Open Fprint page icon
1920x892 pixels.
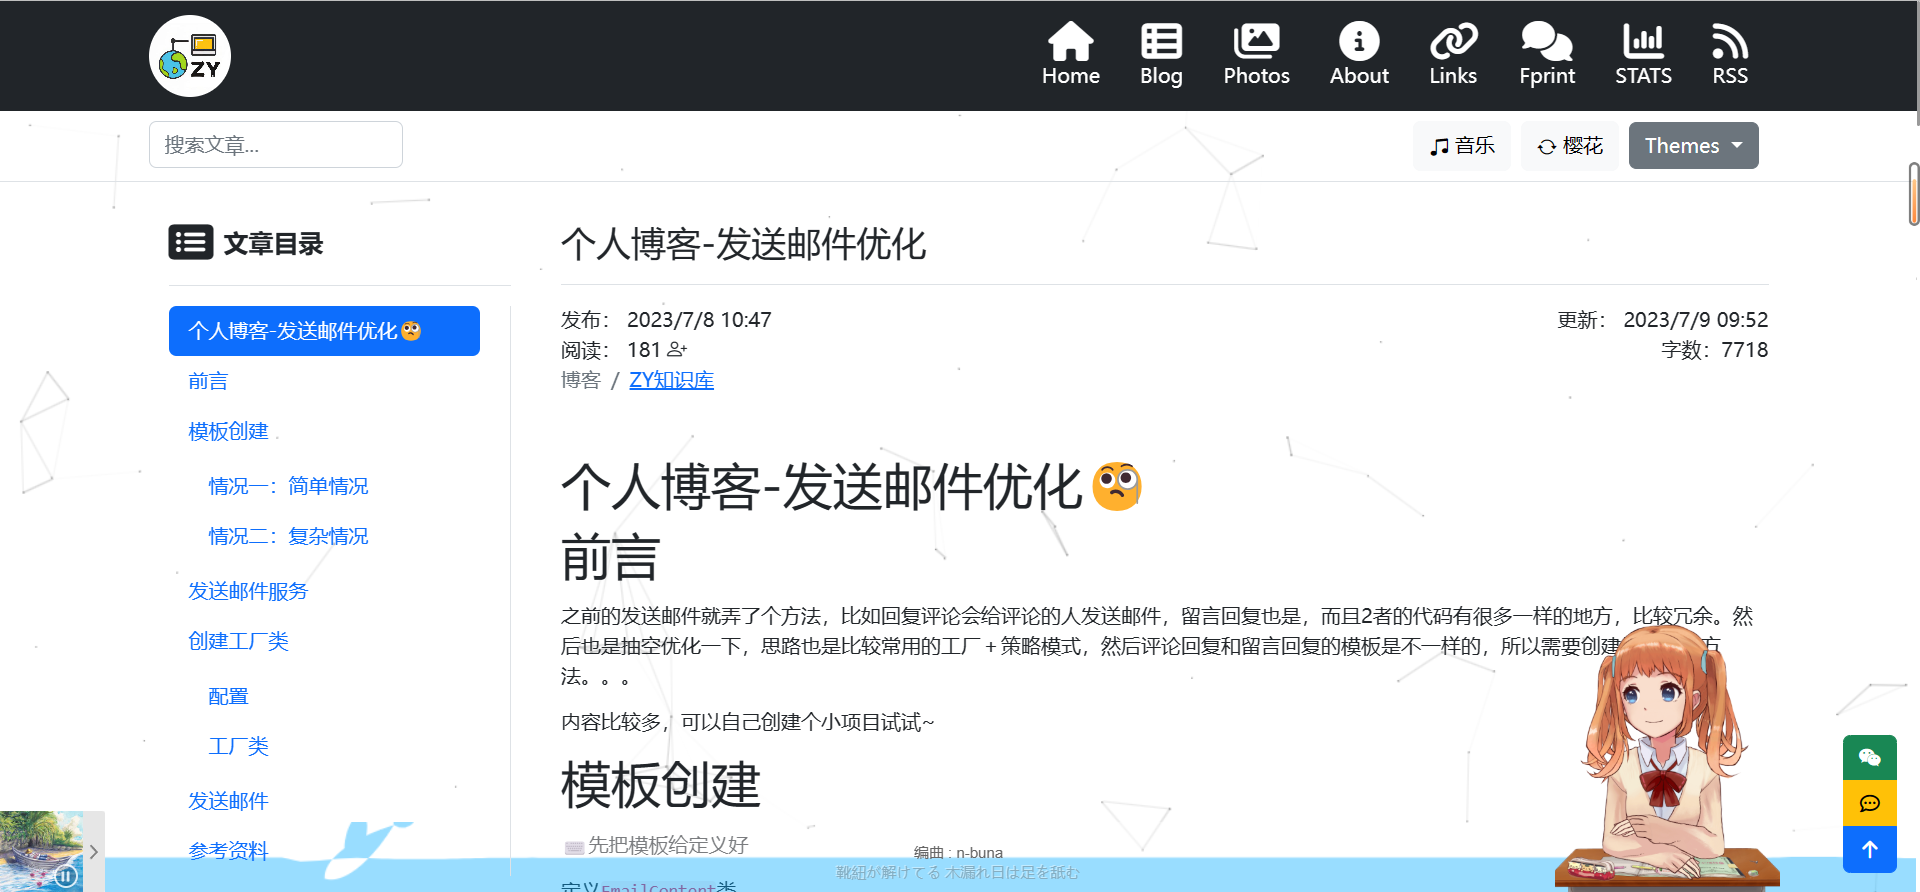coord(1547,41)
